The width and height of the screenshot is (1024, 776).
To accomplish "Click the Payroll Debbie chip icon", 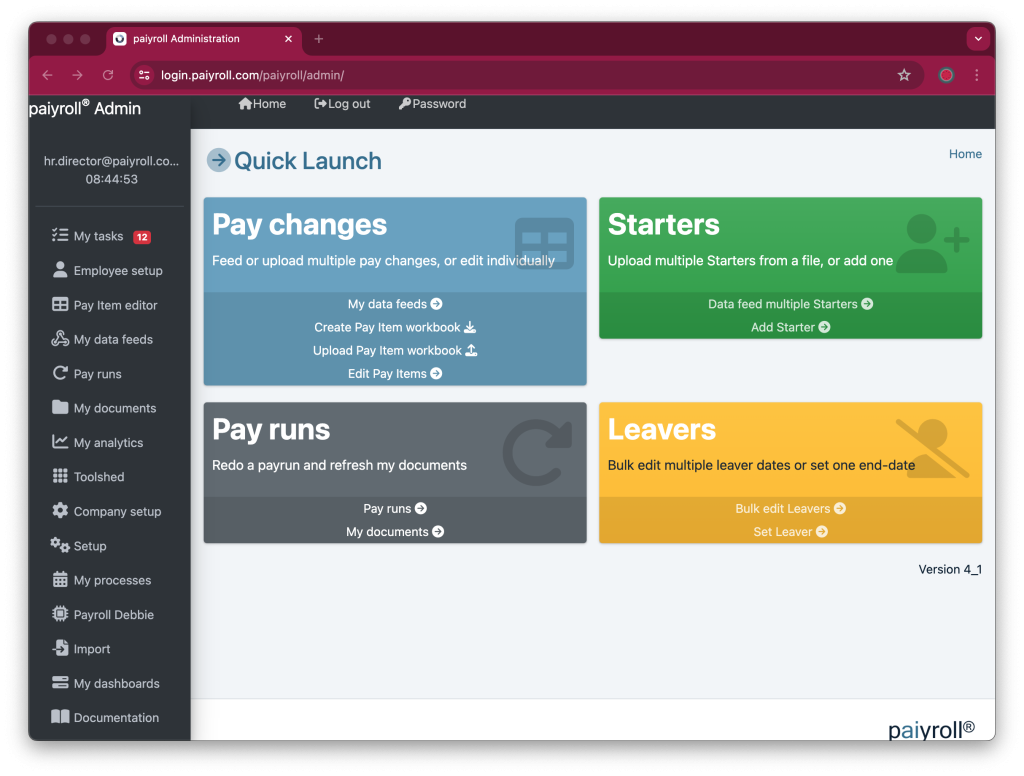I will click(60, 614).
